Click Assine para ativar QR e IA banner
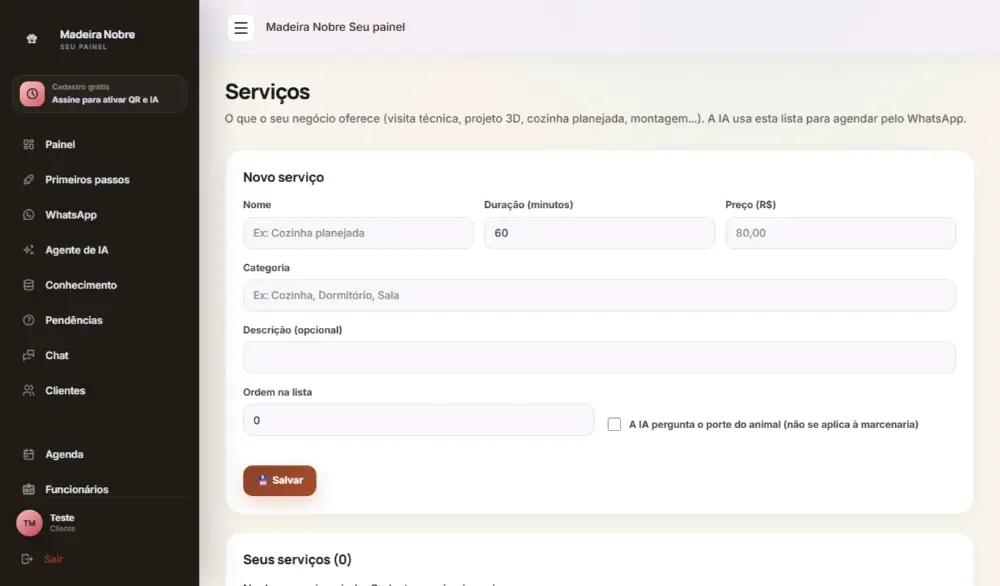This screenshot has height=586, width=1000. [x=99, y=94]
